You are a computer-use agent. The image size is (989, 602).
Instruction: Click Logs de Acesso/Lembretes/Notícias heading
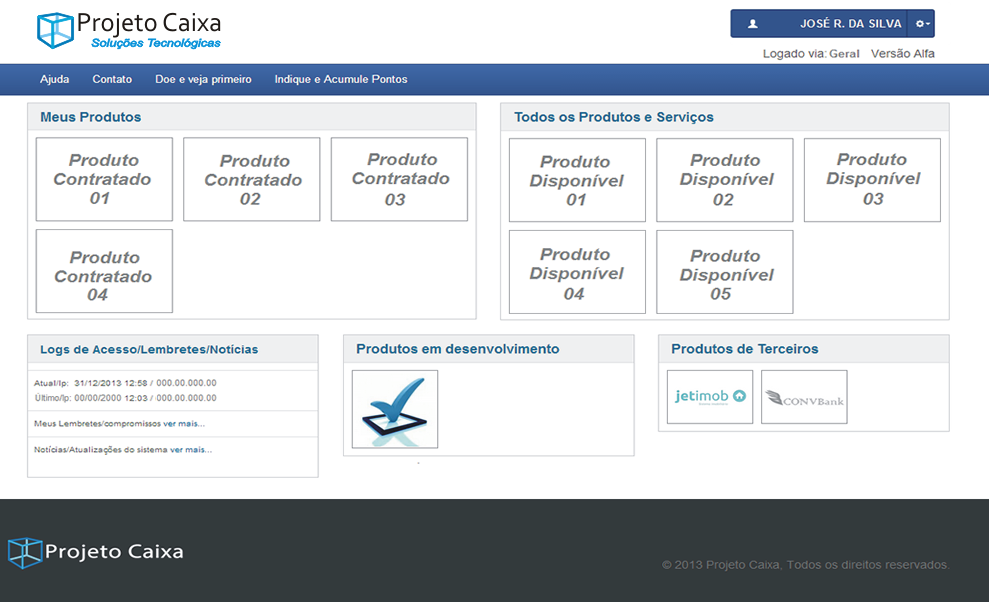coord(149,350)
